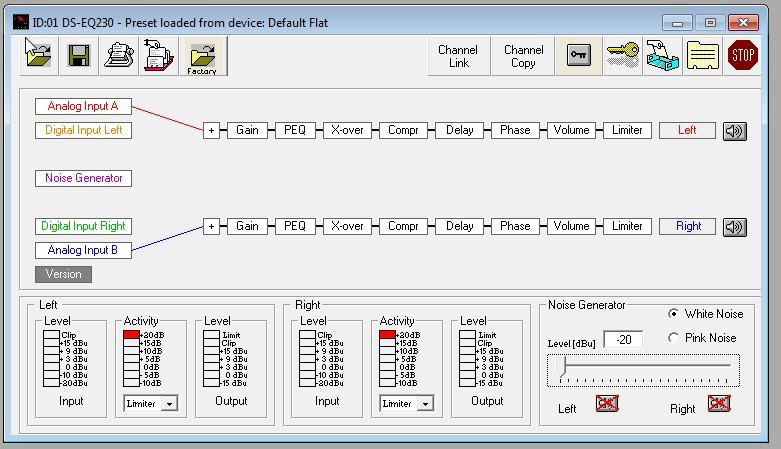Select the White Noise radio button
Image resolution: width=781 pixels, height=449 pixels.
673,313
